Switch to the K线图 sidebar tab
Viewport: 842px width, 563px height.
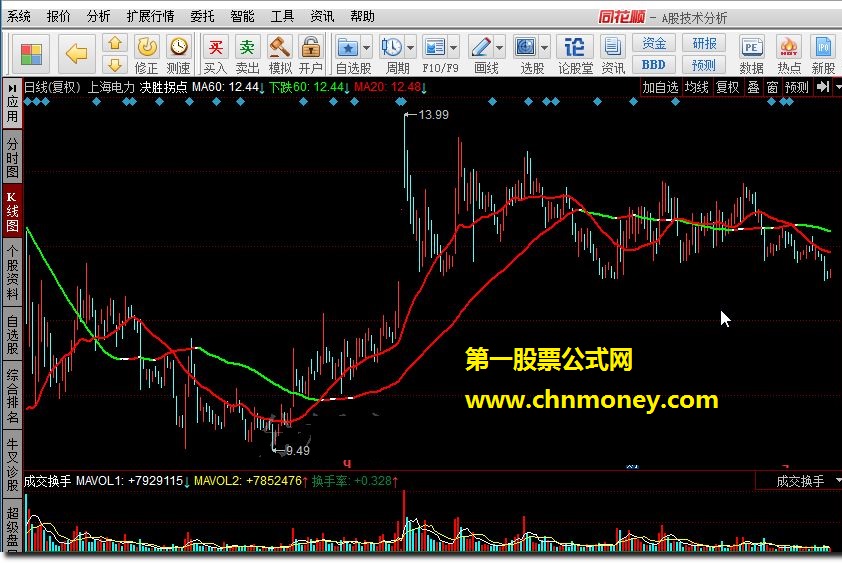pos(12,211)
